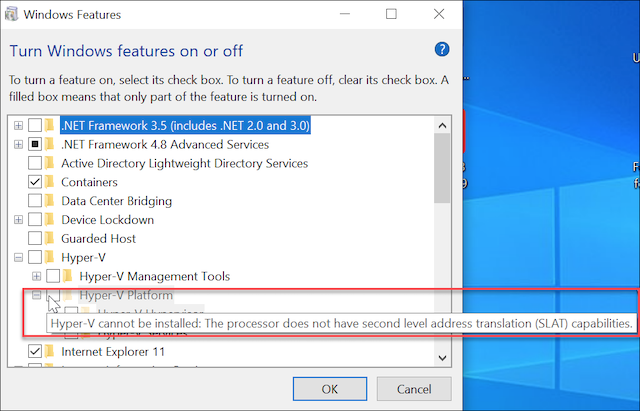The height and width of the screenshot is (411, 640).
Task: Click the folder icon beside Internet Explorer 11
Action: 49,351
